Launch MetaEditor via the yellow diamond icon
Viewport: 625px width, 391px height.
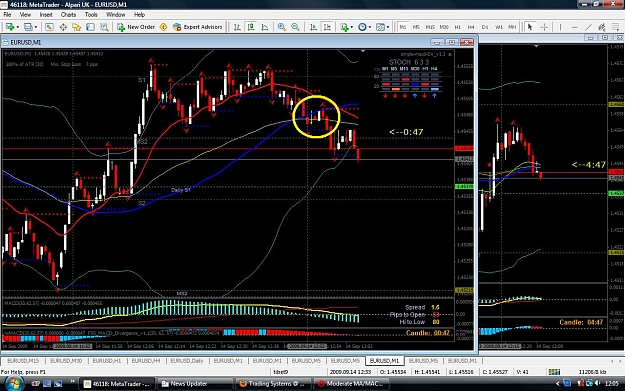(x=163, y=27)
